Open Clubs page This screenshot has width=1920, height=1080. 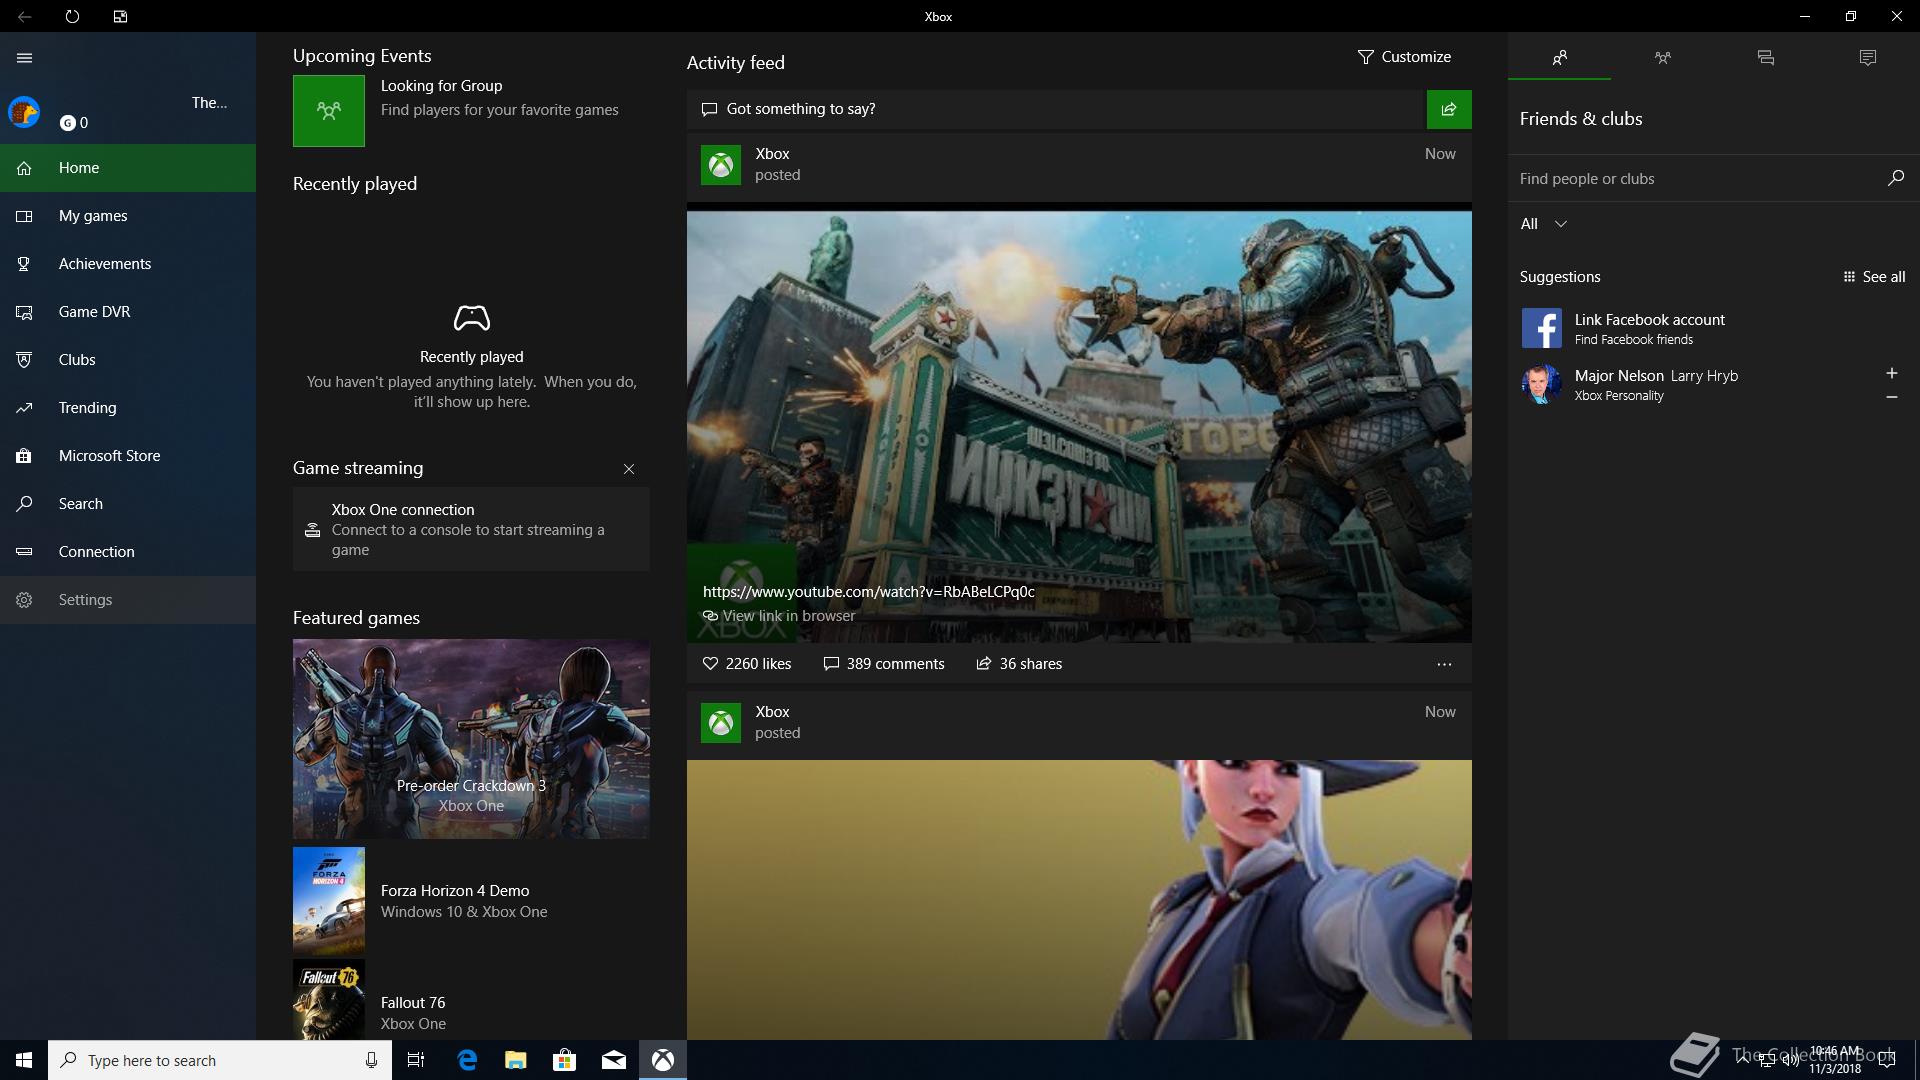click(x=128, y=360)
